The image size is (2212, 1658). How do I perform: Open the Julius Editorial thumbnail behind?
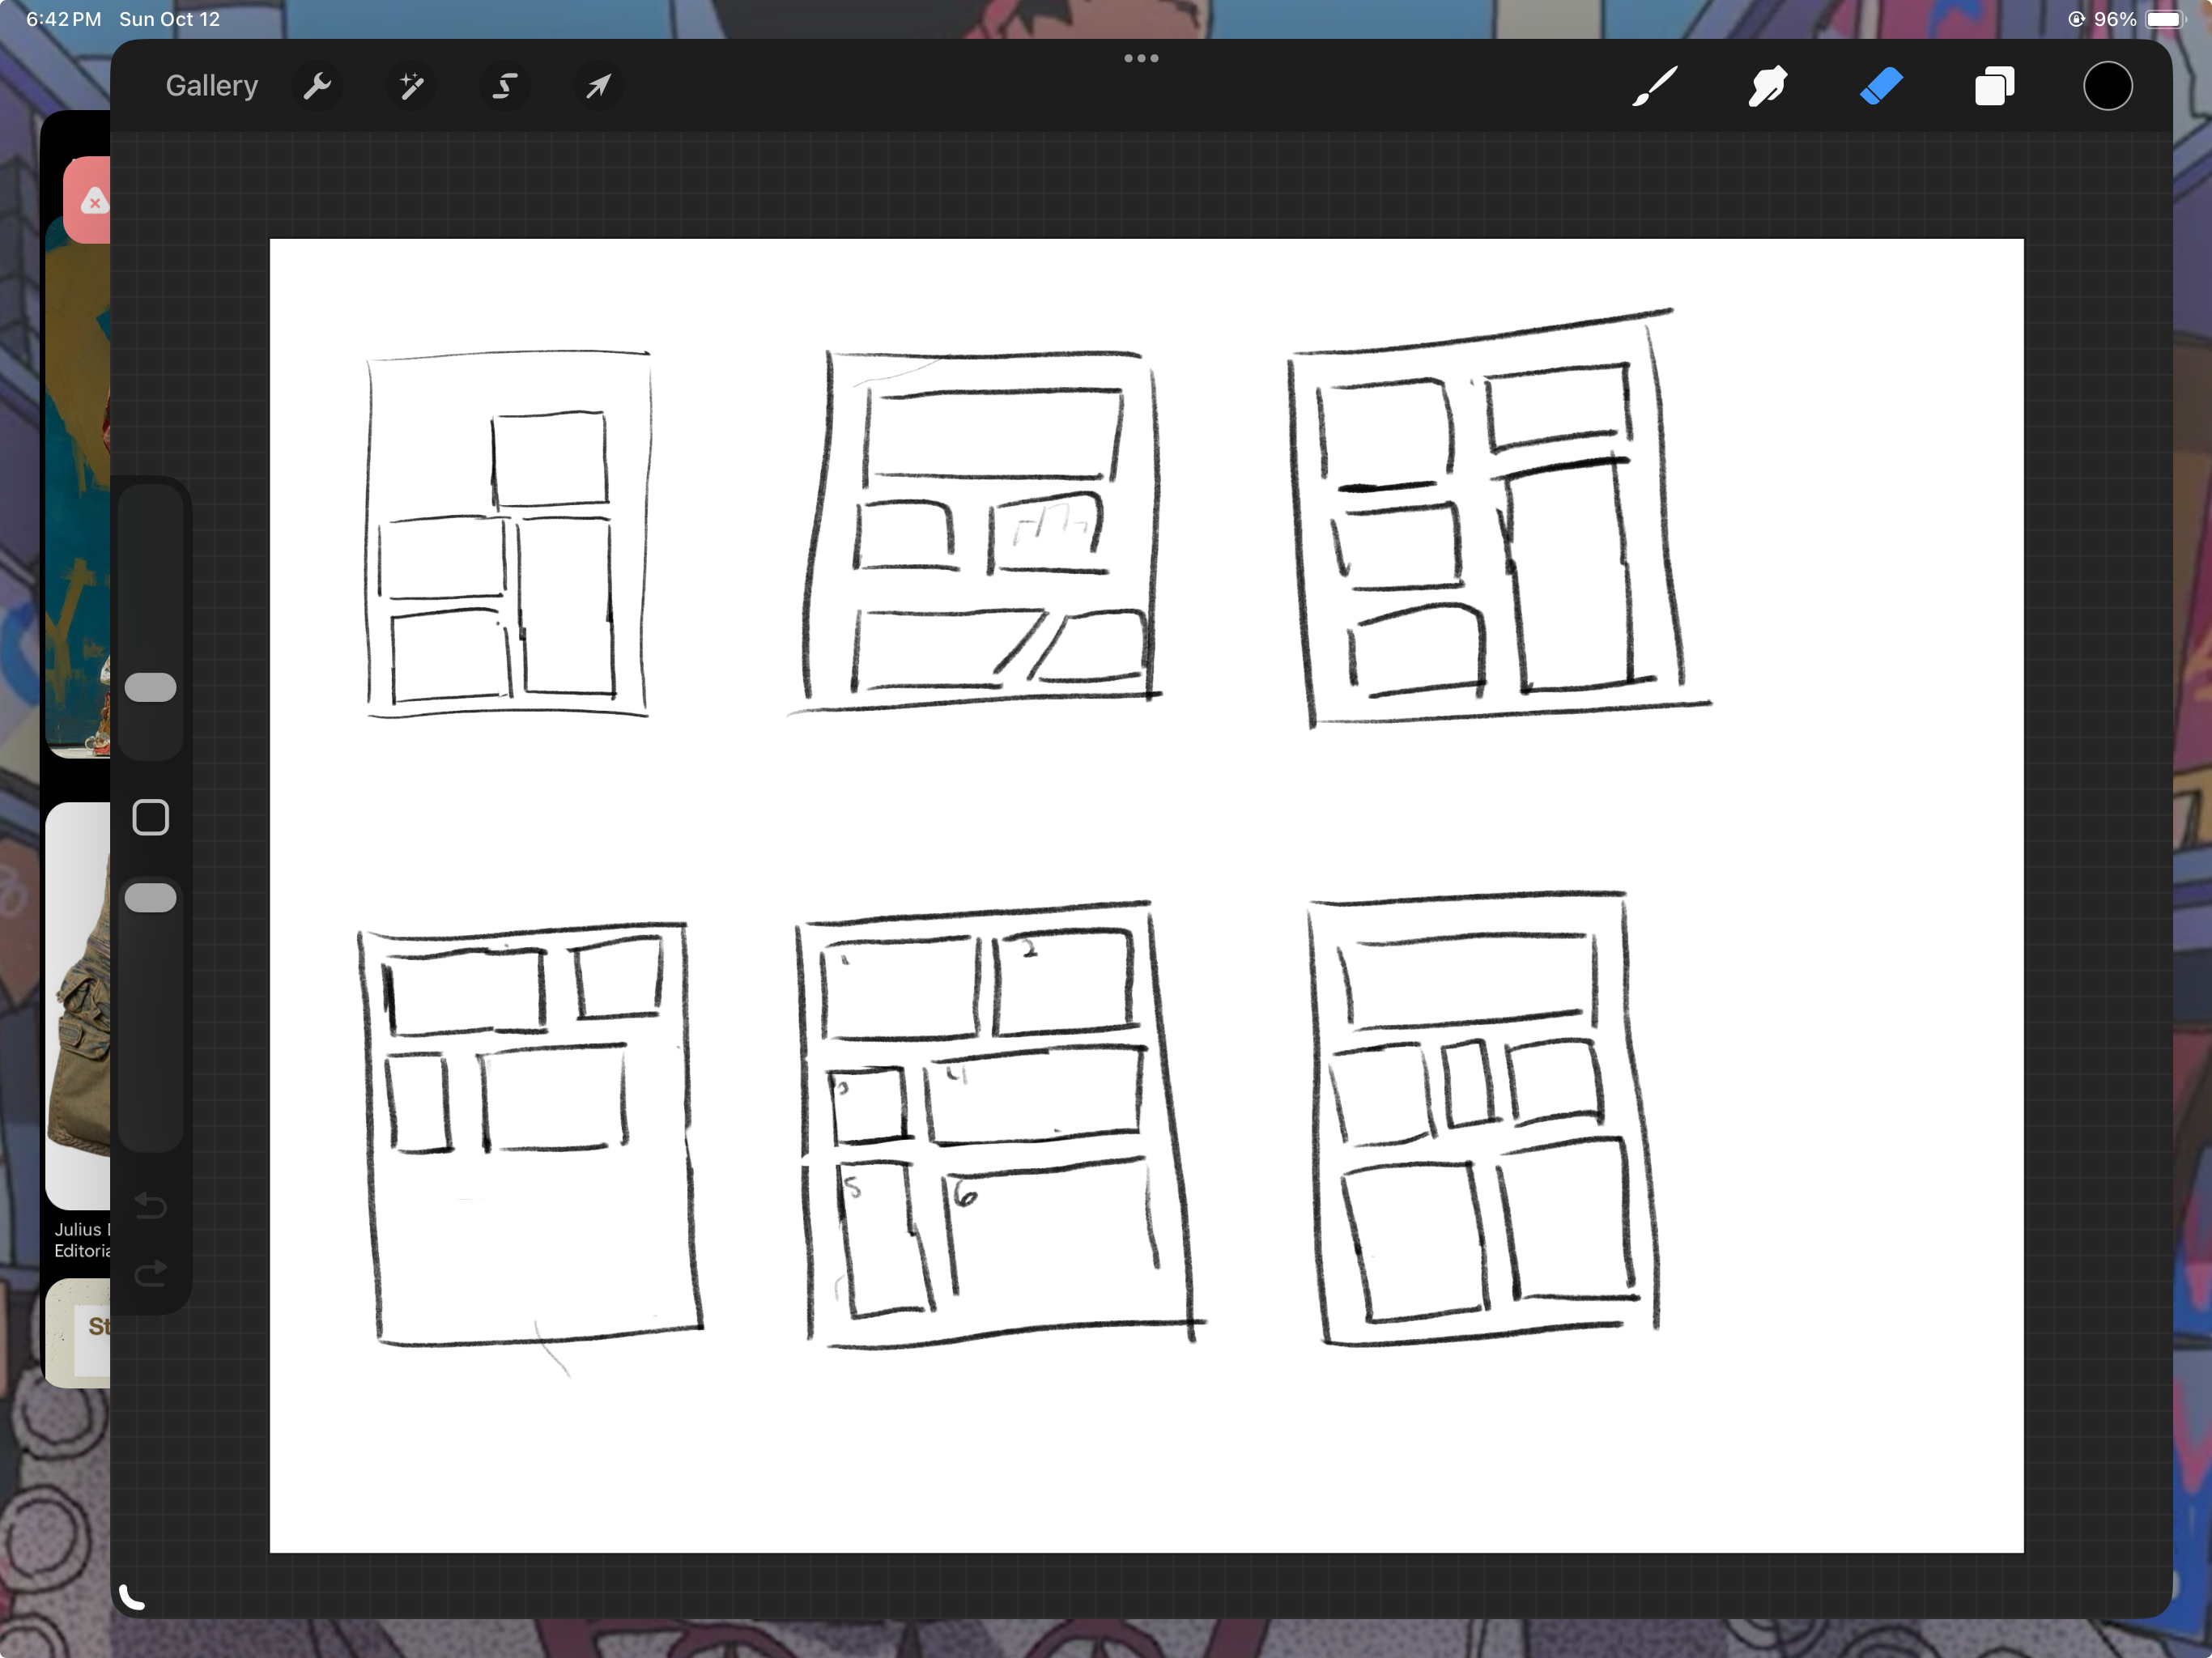(x=78, y=1005)
